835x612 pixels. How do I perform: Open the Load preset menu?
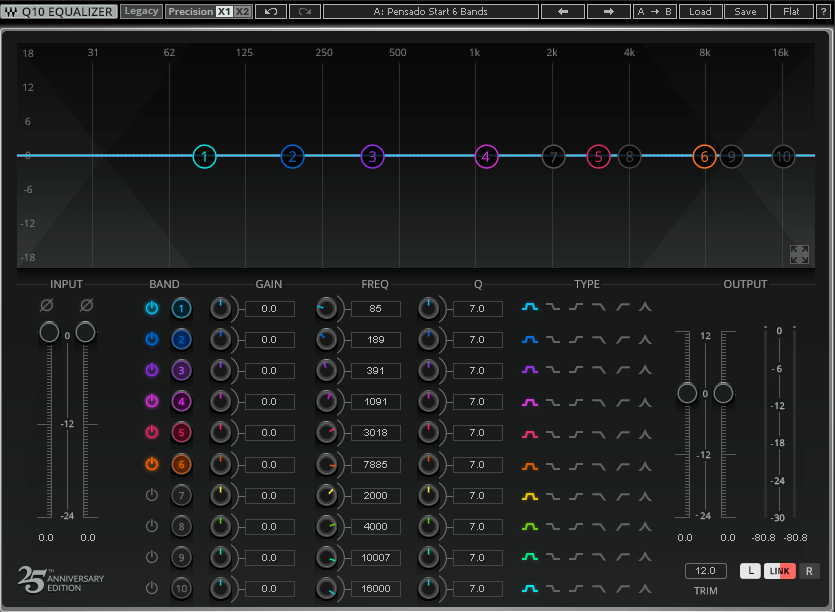click(x=700, y=11)
